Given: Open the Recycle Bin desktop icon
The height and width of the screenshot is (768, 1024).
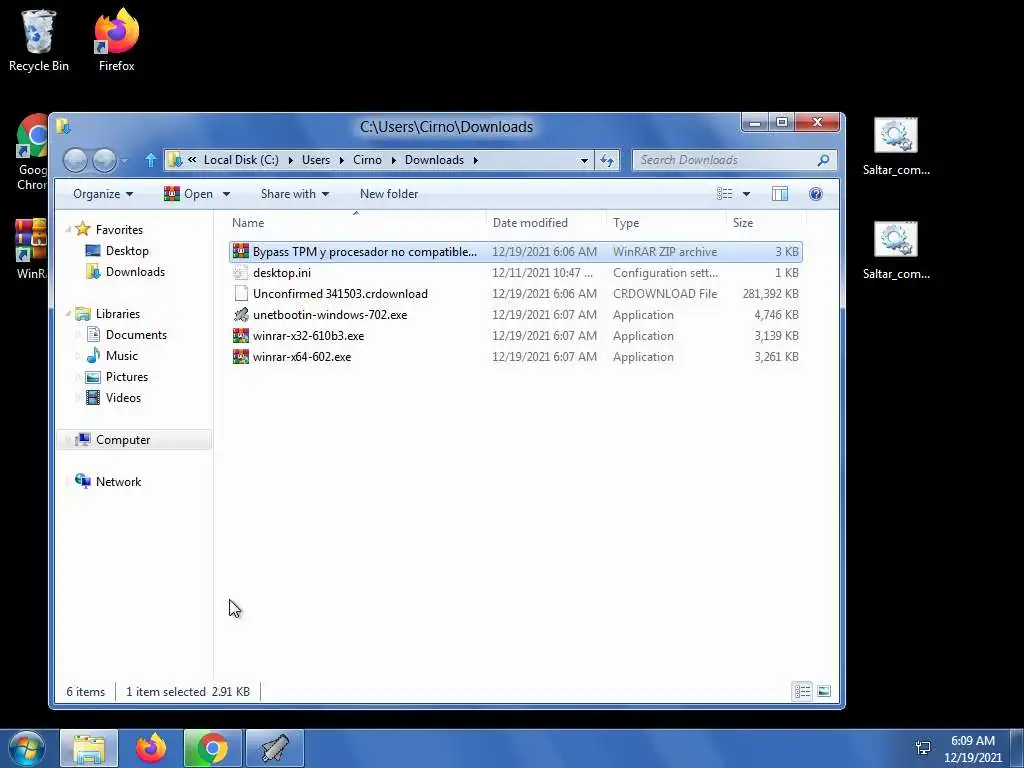Looking at the screenshot, I should (x=39, y=40).
